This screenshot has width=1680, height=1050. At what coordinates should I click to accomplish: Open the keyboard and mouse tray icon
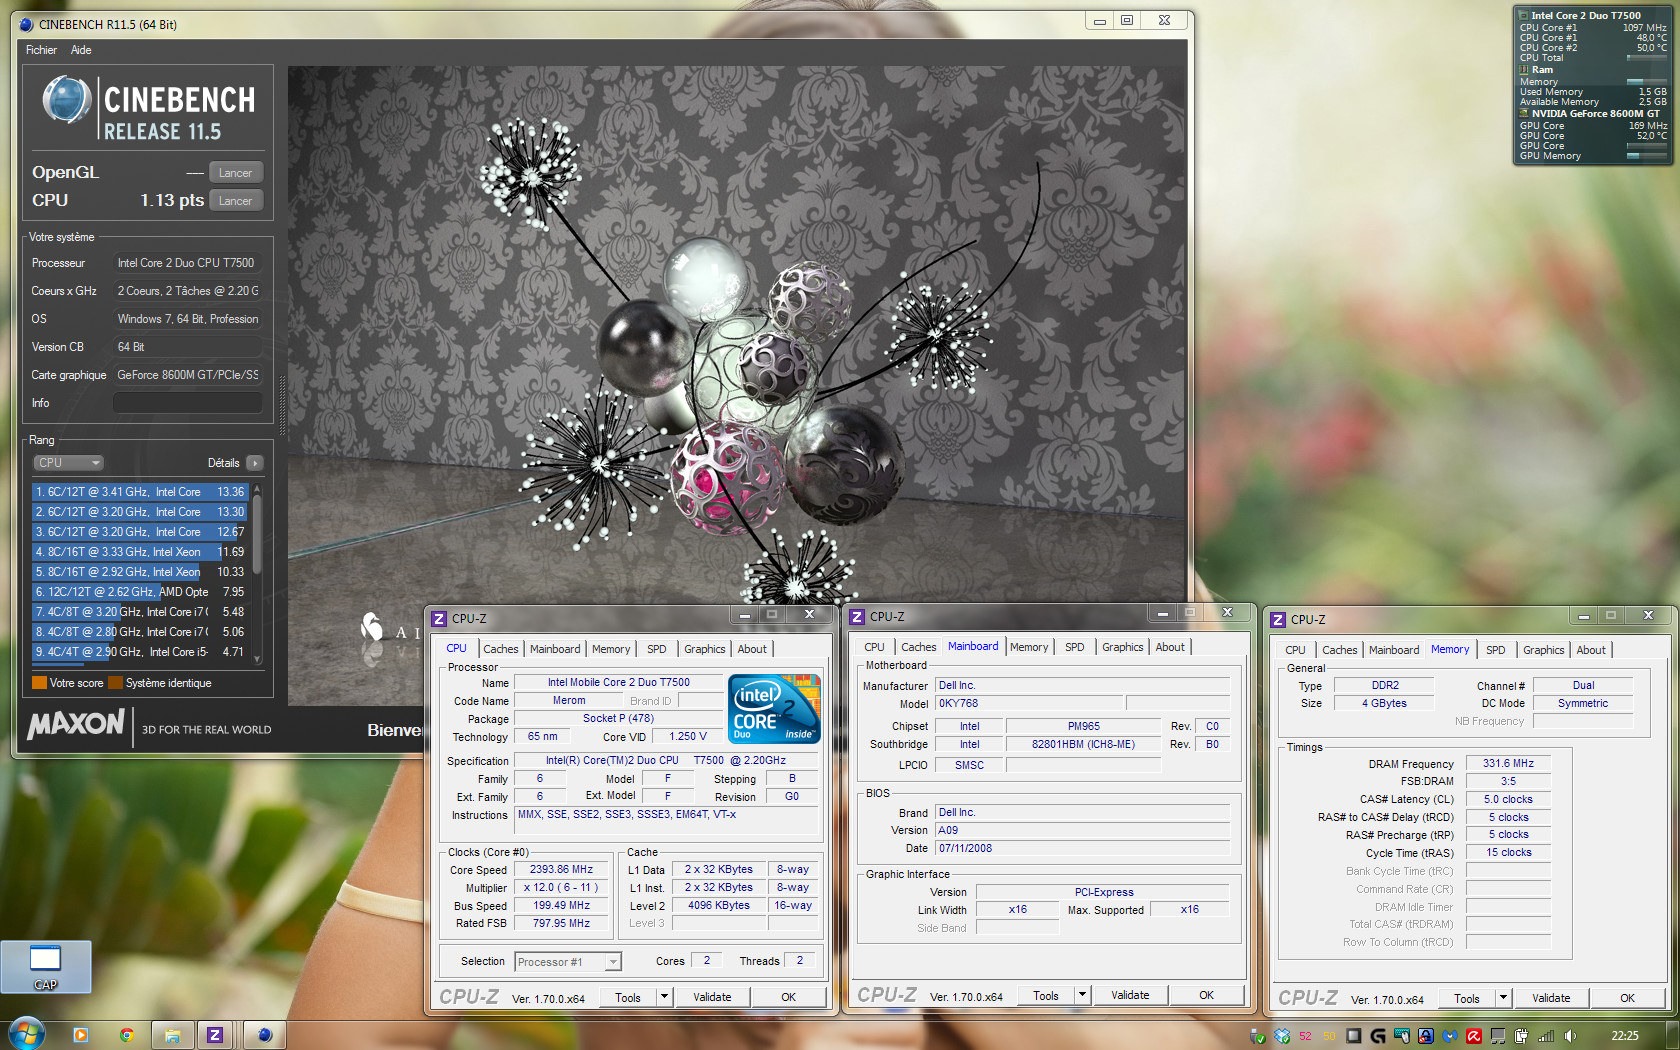pyautogui.click(x=1402, y=1036)
